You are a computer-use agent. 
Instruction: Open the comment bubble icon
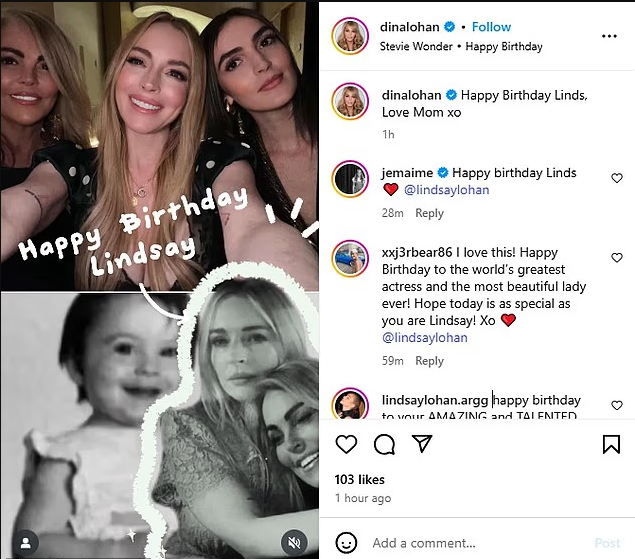384,444
